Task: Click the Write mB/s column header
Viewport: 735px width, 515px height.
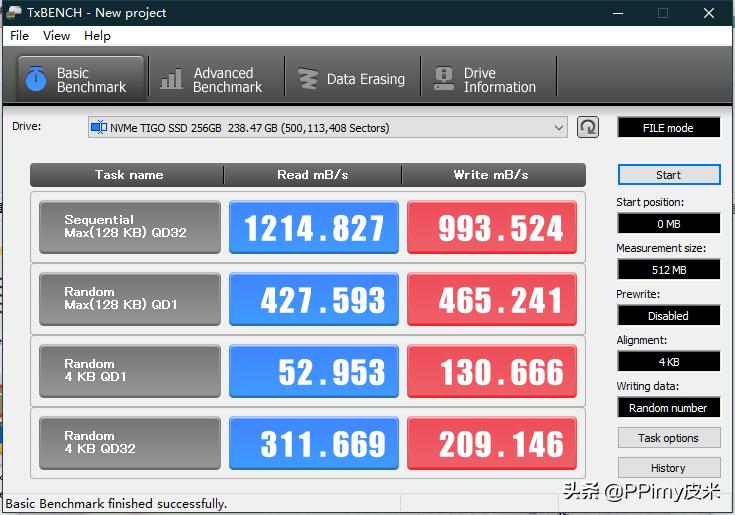Action: click(x=494, y=175)
